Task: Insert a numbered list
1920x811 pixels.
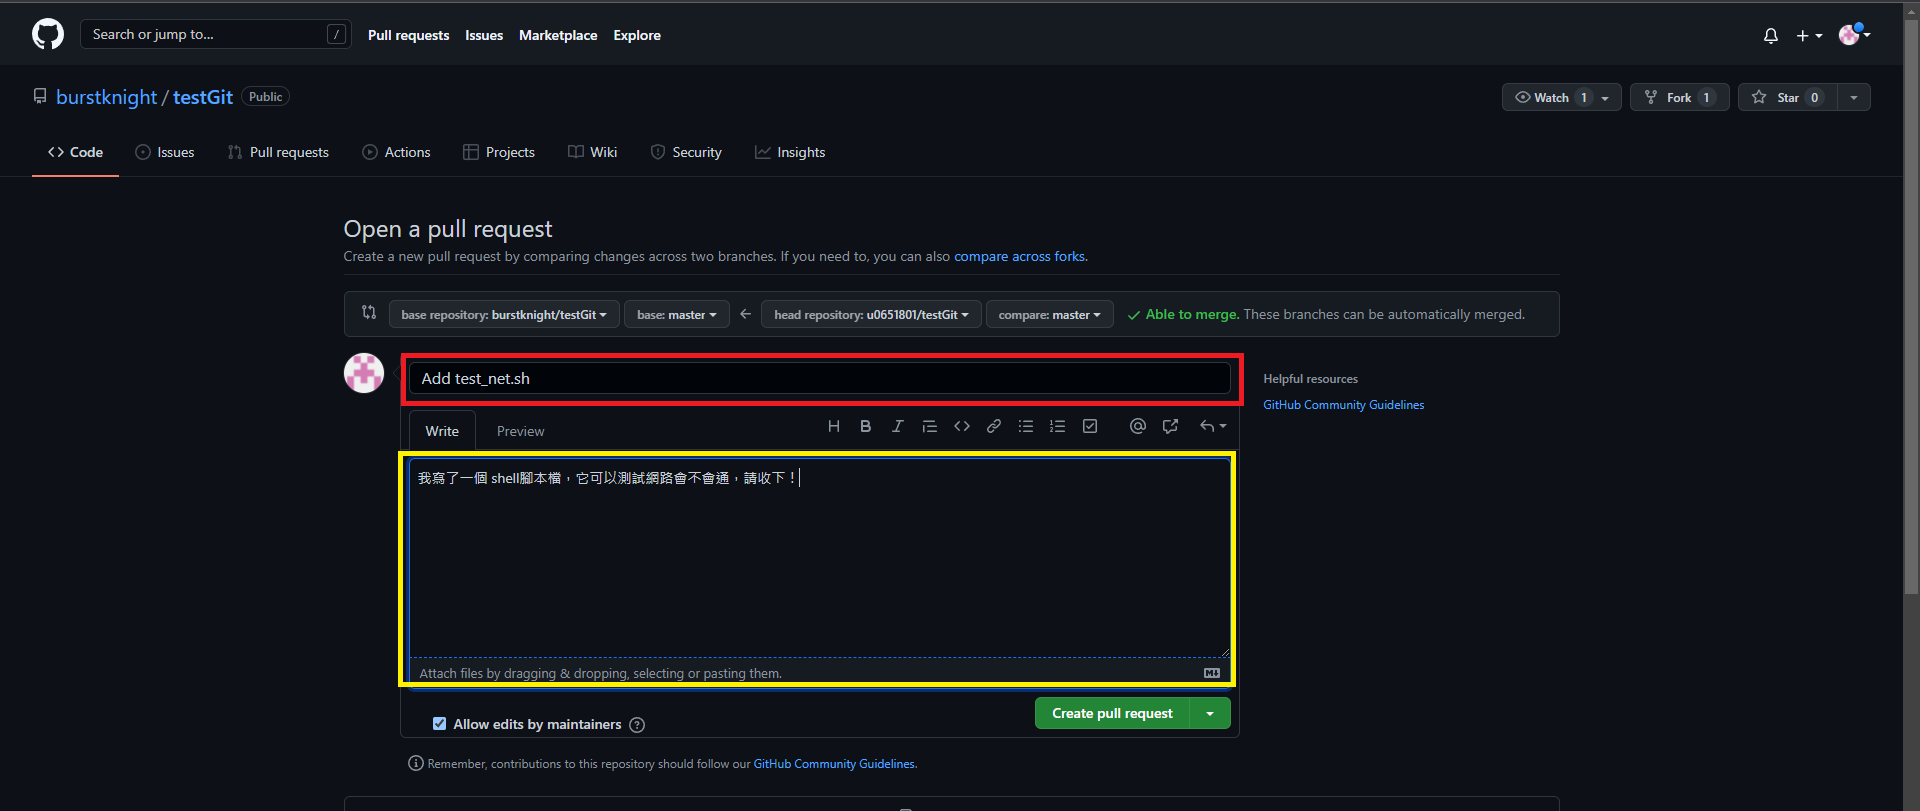Action: pyautogui.click(x=1058, y=426)
